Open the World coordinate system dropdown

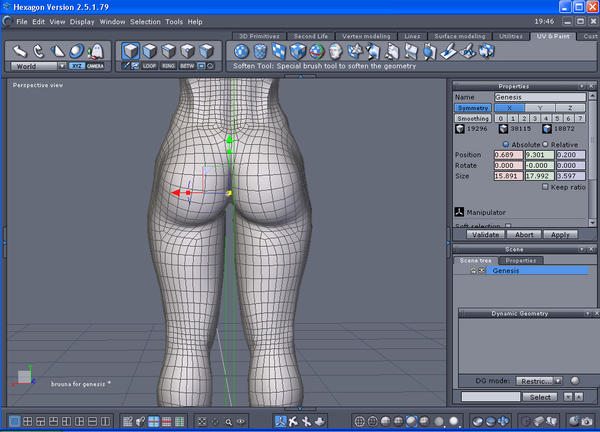(x=36, y=66)
